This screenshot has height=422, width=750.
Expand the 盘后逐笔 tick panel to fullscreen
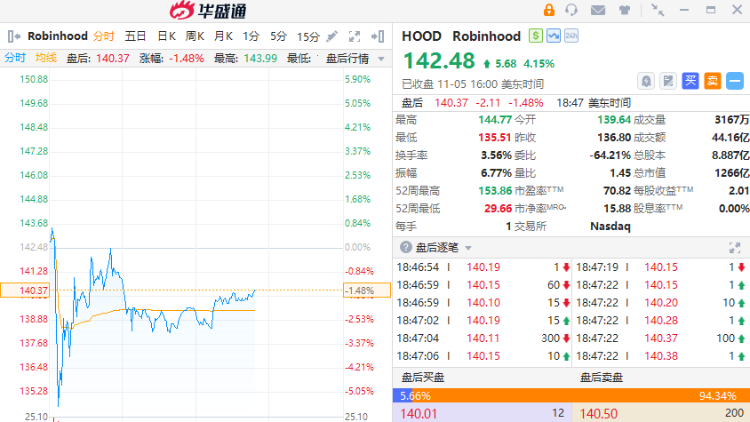pos(734,247)
